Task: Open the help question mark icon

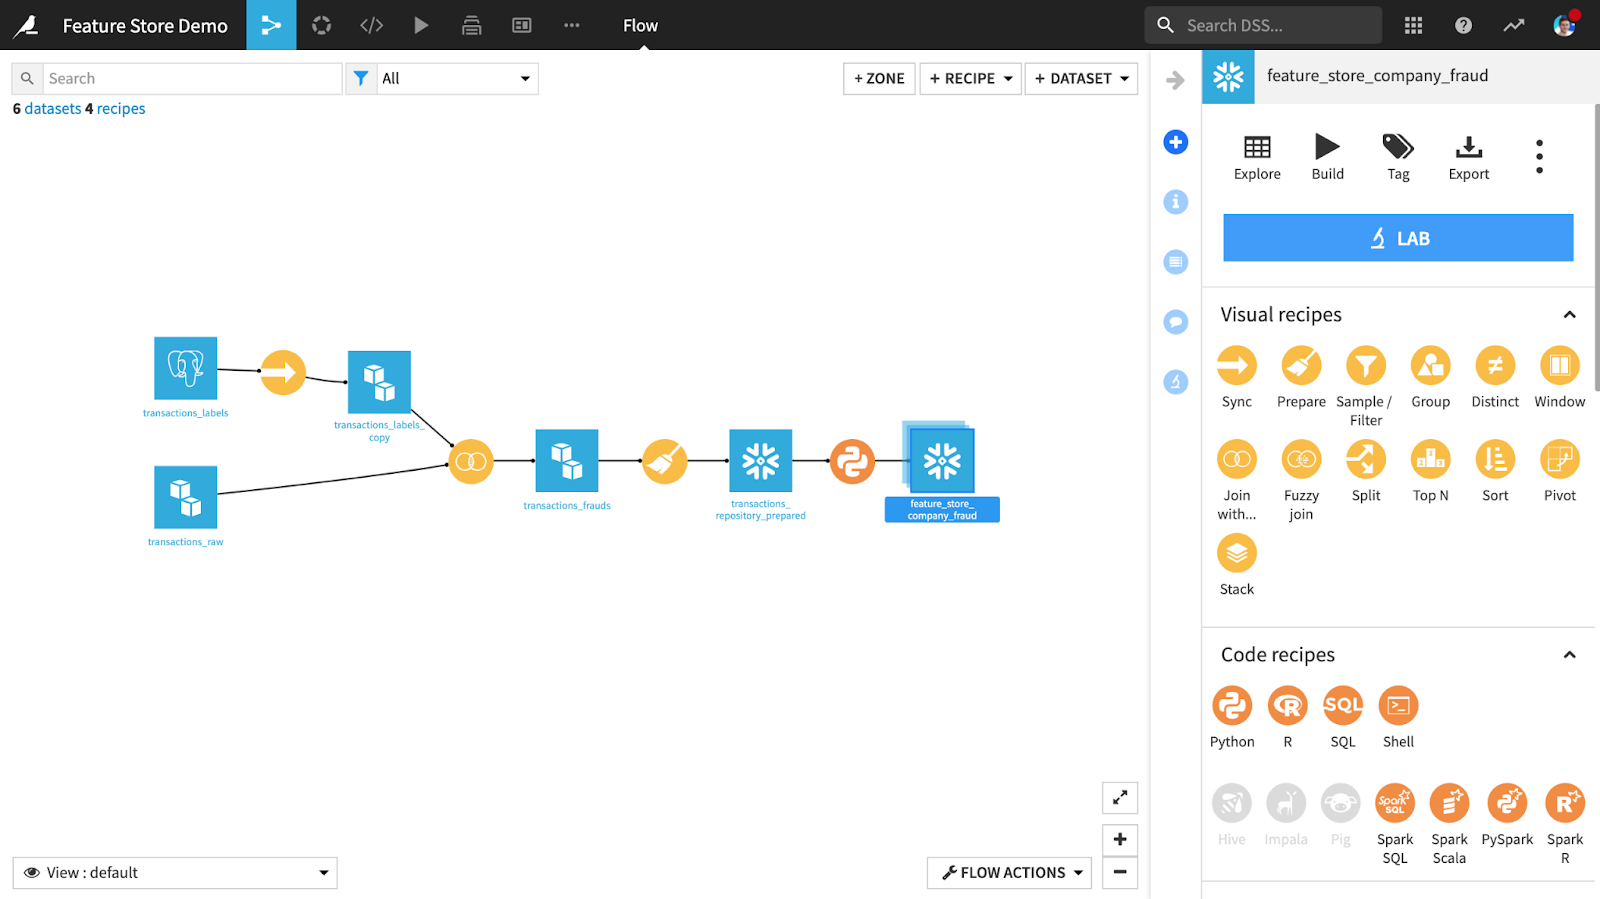Action: coord(1463,25)
